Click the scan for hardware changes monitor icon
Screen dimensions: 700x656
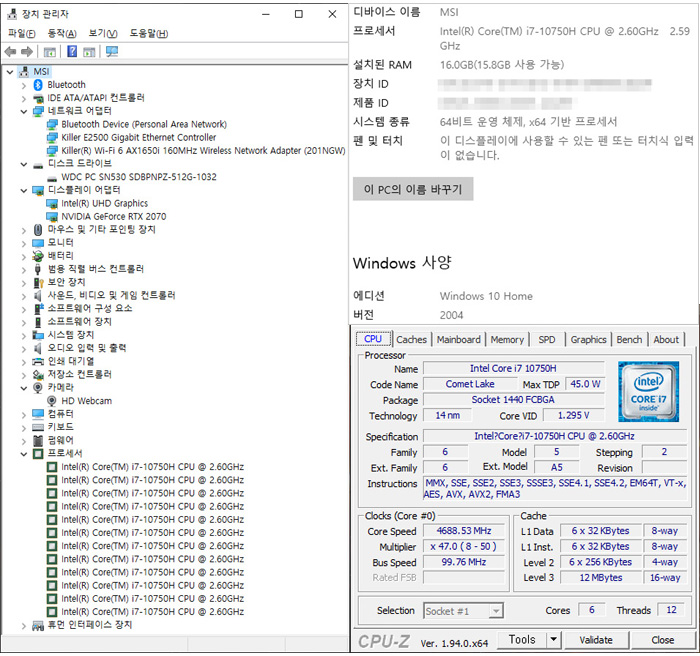click(112, 51)
